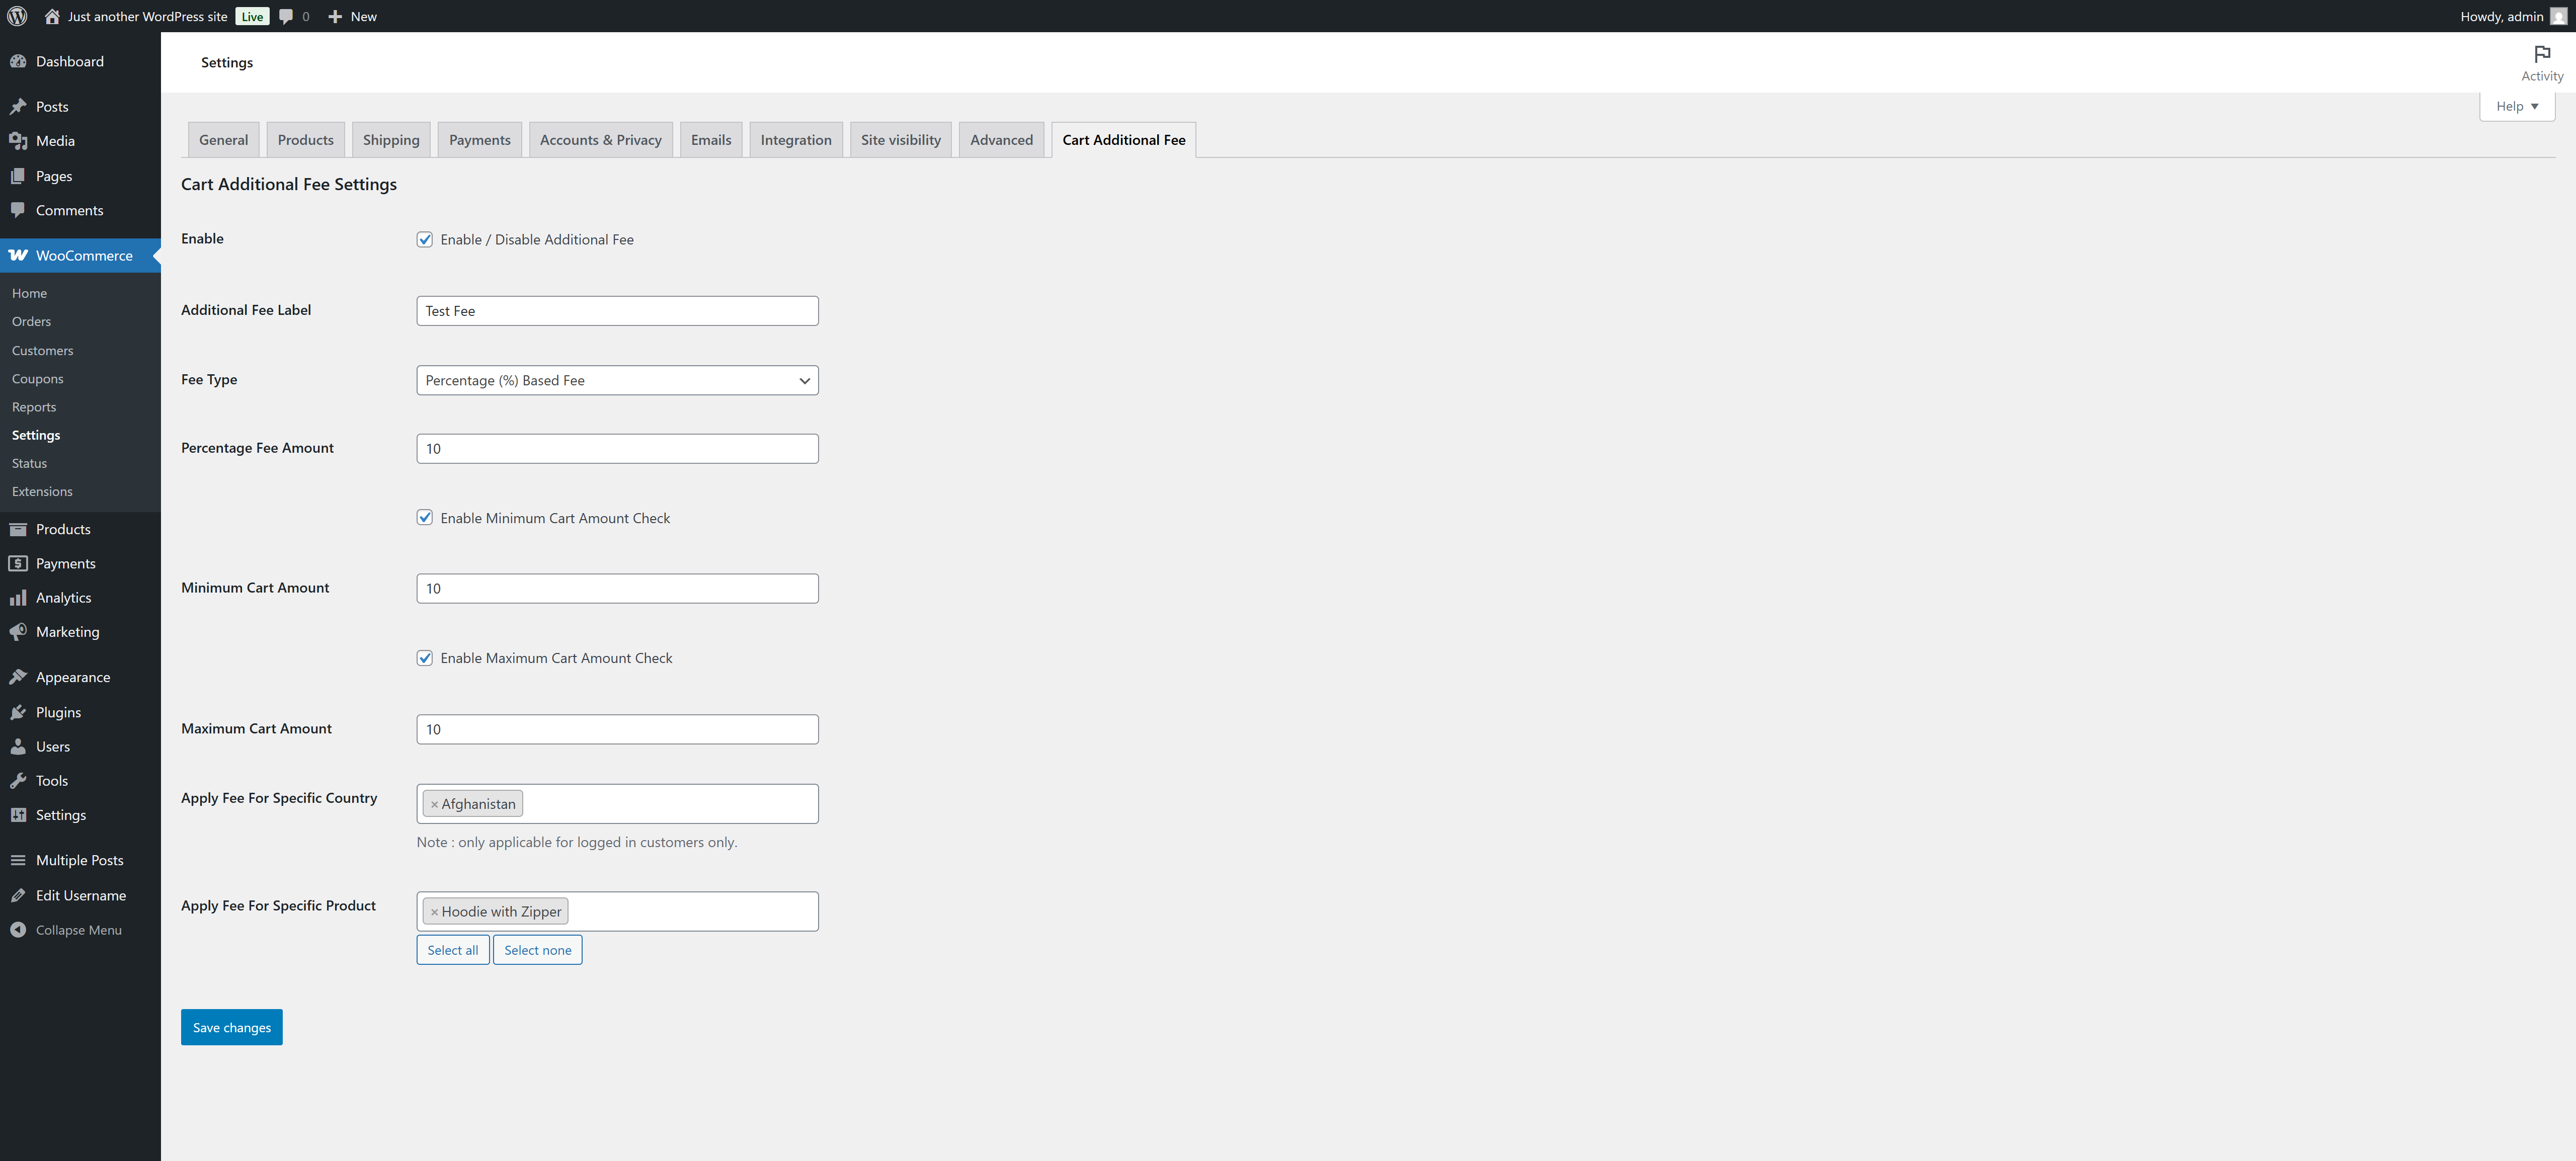Click the Dashboard sidebar icon
The image size is (2576, 1161).
[18, 61]
